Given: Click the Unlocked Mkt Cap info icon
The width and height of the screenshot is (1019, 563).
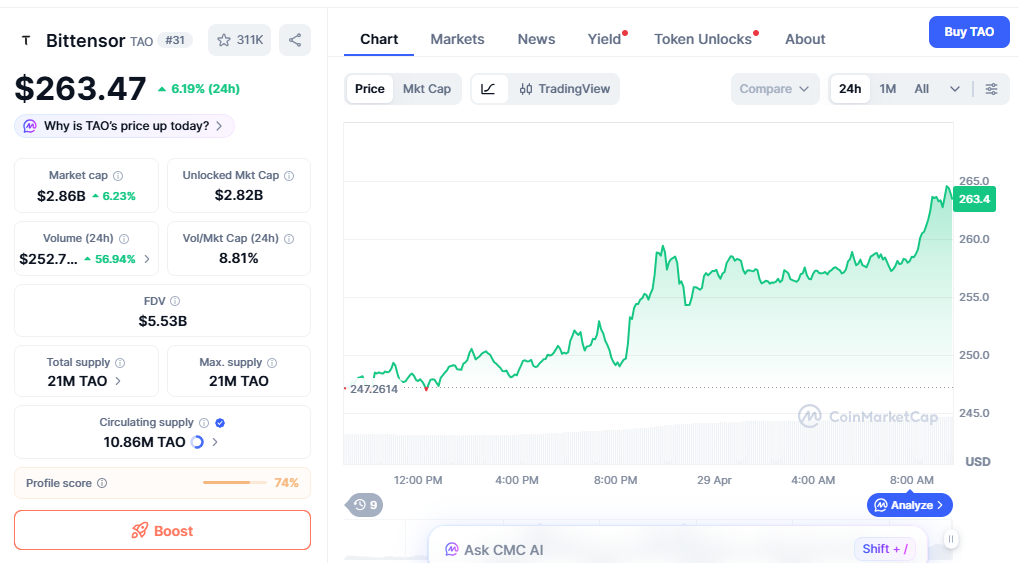Looking at the screenshot, I should pos(289,176).
